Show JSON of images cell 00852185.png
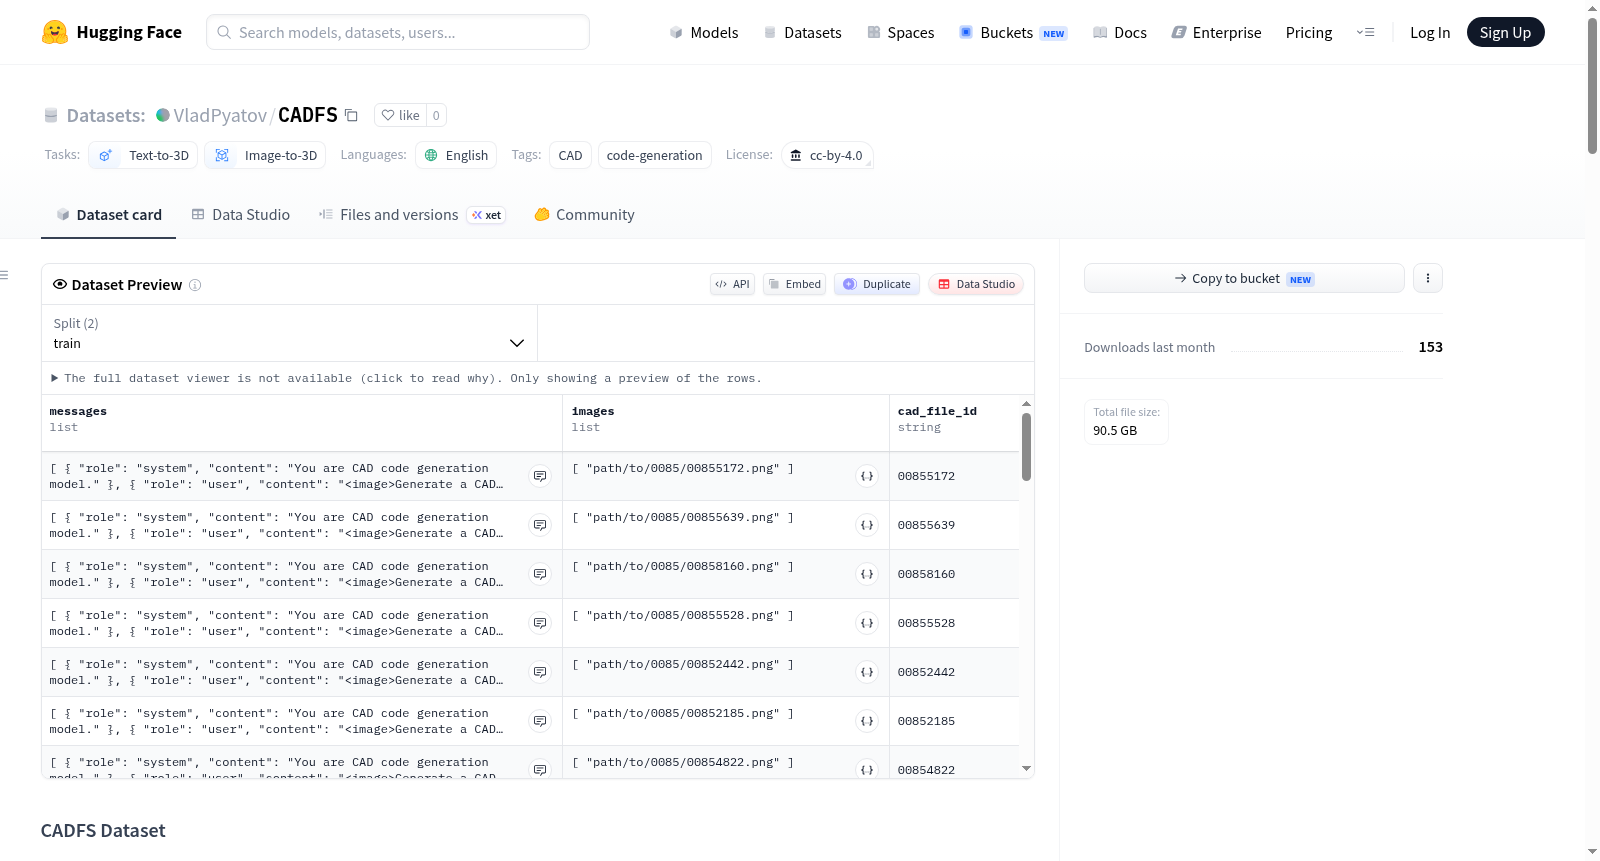Viewport: 1600px width, 861px height. (867, 721)
